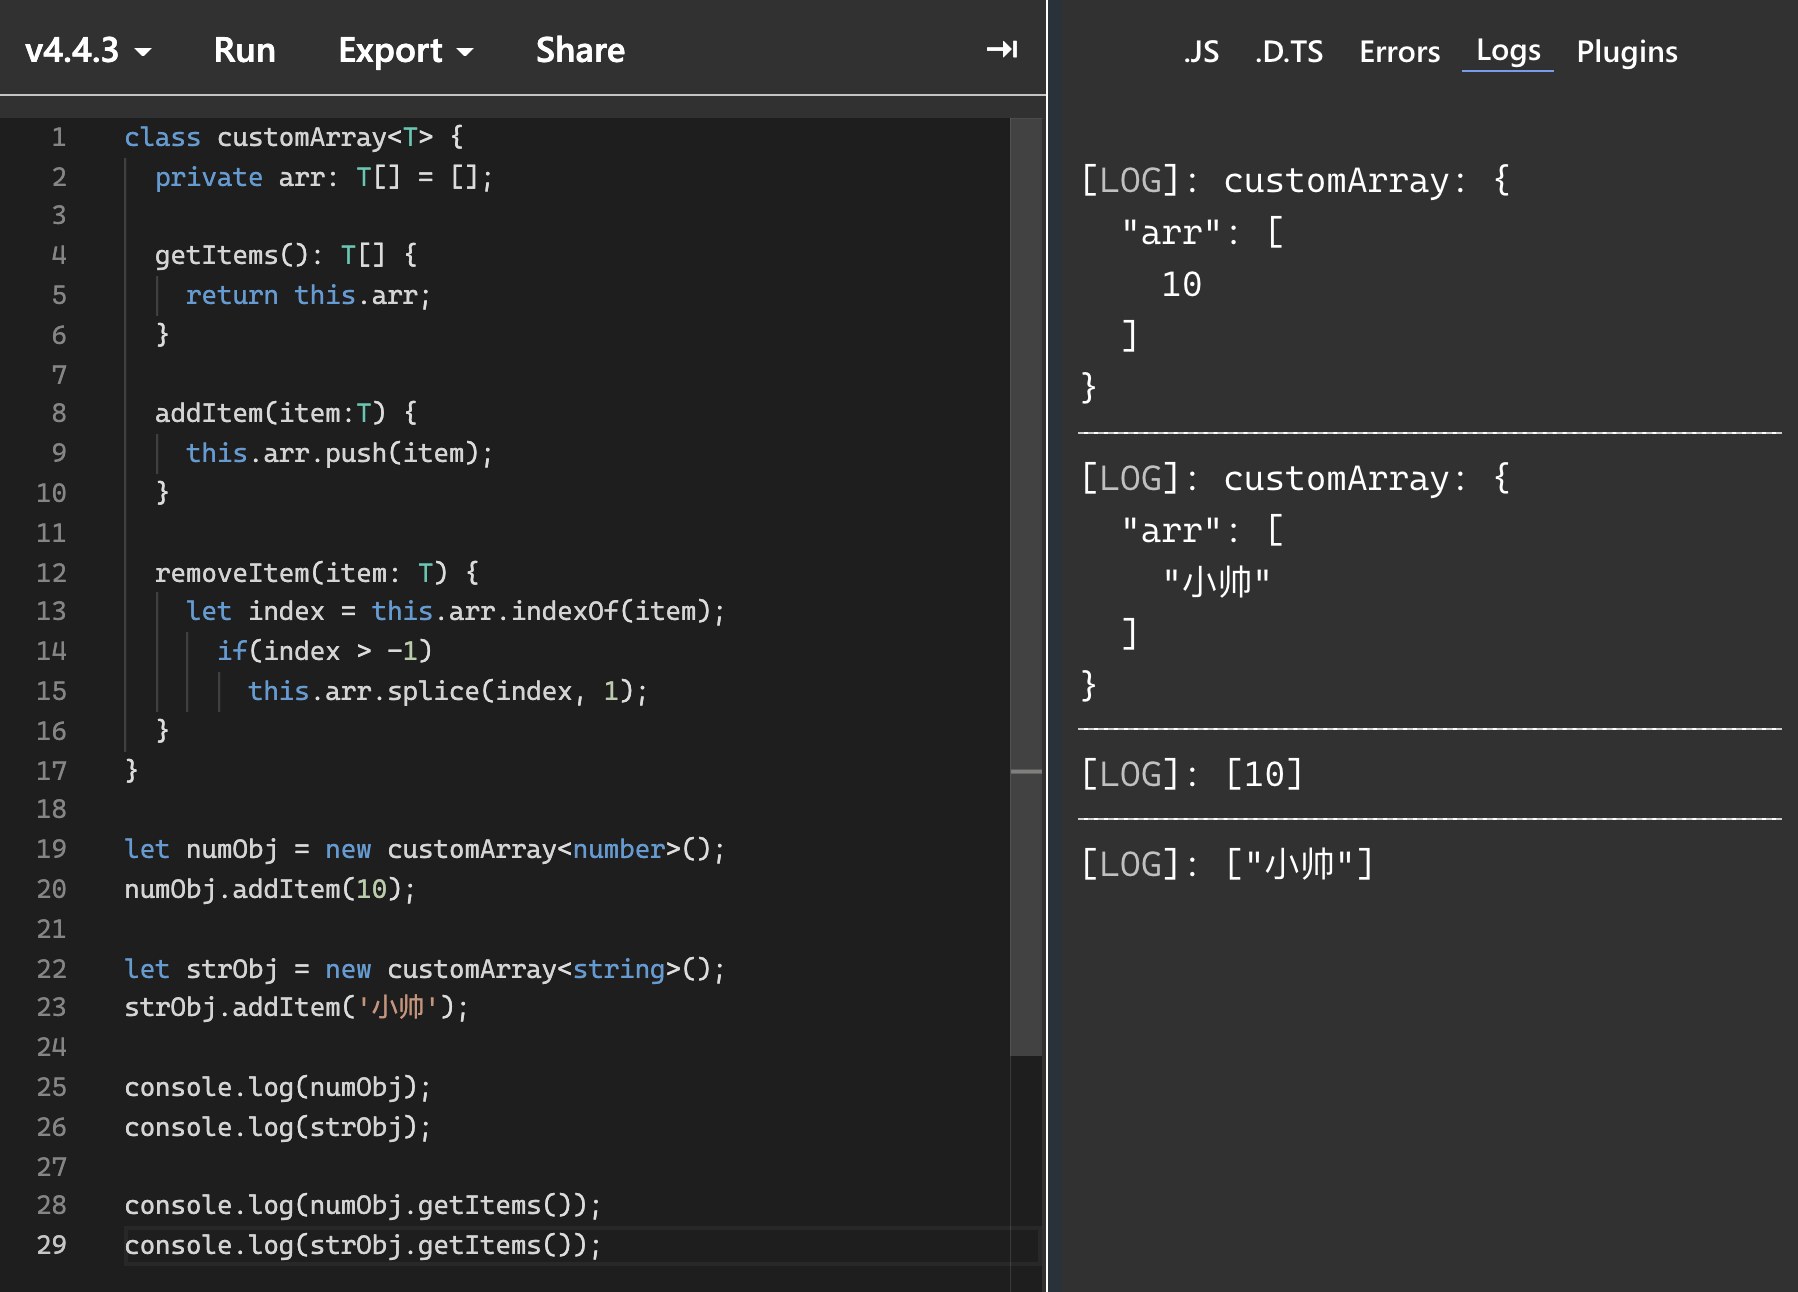Click line number 19 in the gutter
This screenshot has height=1292, width=1798.
coord(52,849)
